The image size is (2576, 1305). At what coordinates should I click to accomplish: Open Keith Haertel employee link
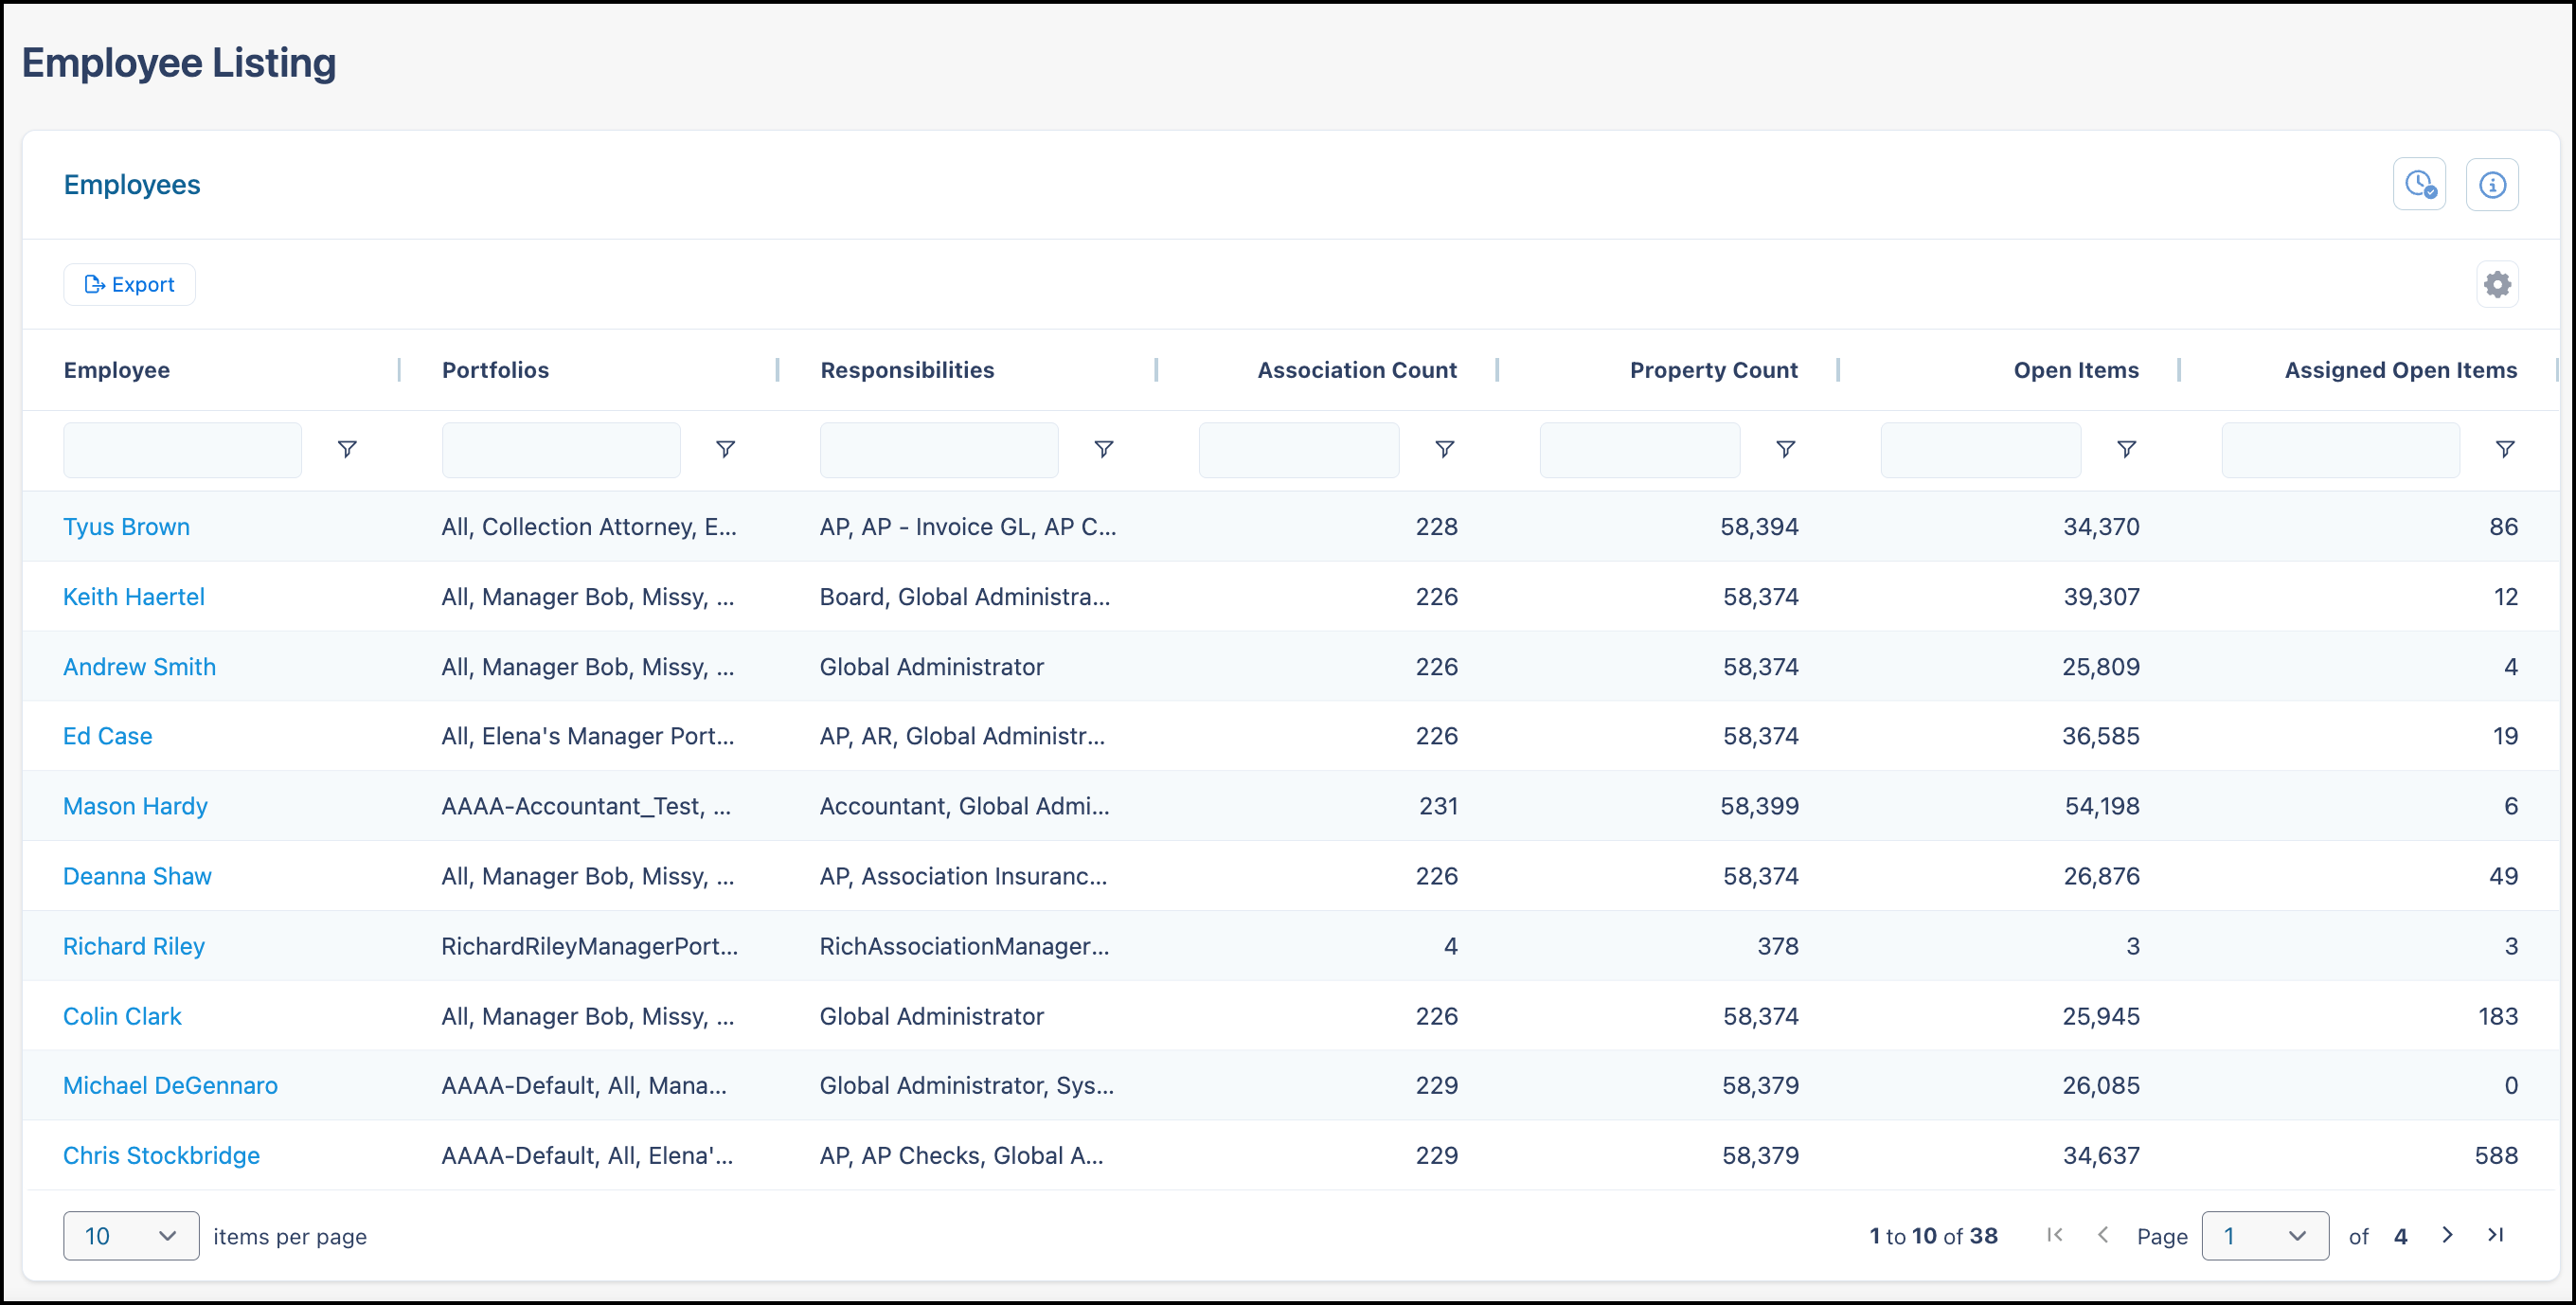(134, 597)
